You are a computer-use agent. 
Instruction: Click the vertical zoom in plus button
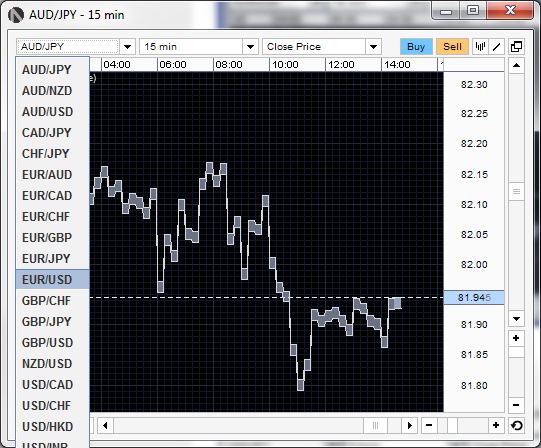pos(516,338)
